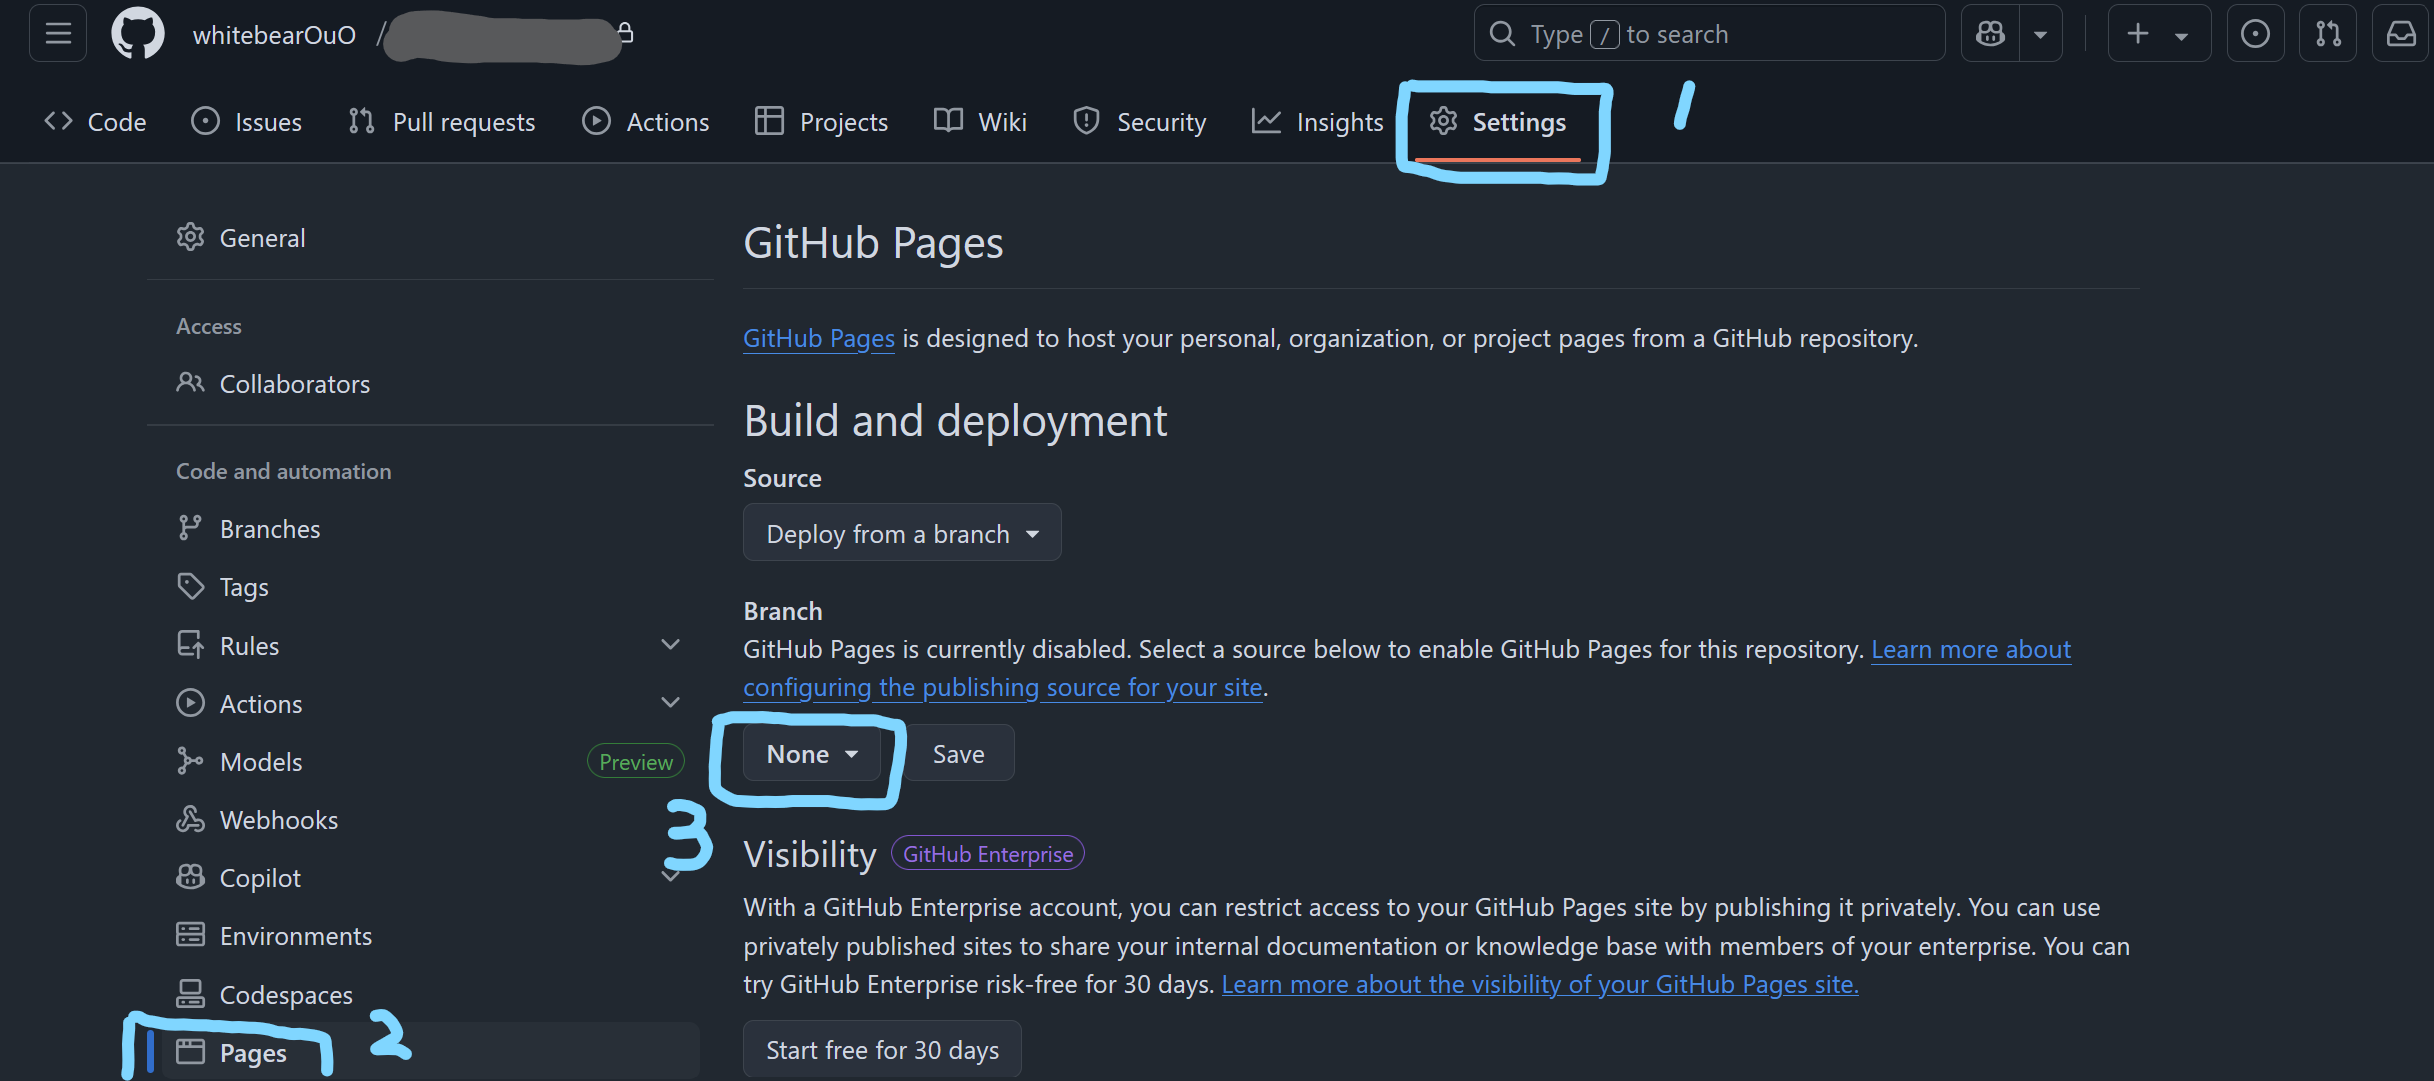
Task: Open Webhooks in the sidebar
Action: tap(278, 820)
